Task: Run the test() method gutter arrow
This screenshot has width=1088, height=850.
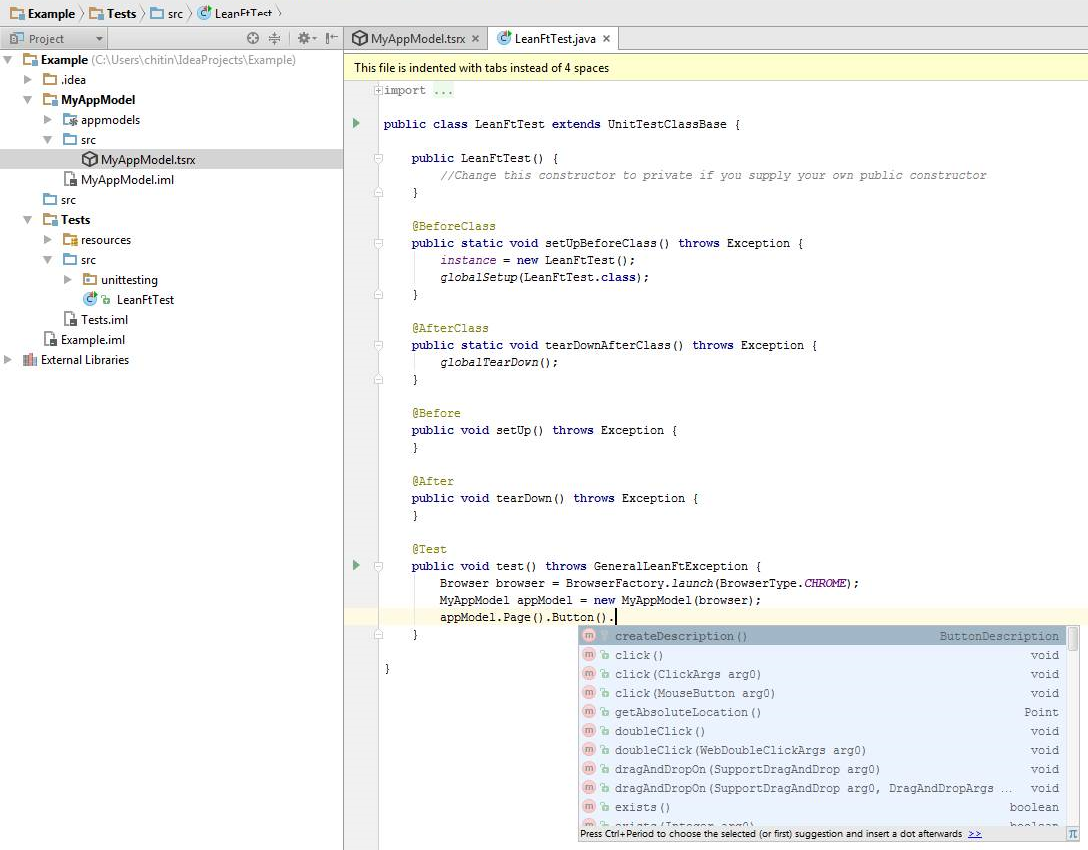Action: click(356, 566)
